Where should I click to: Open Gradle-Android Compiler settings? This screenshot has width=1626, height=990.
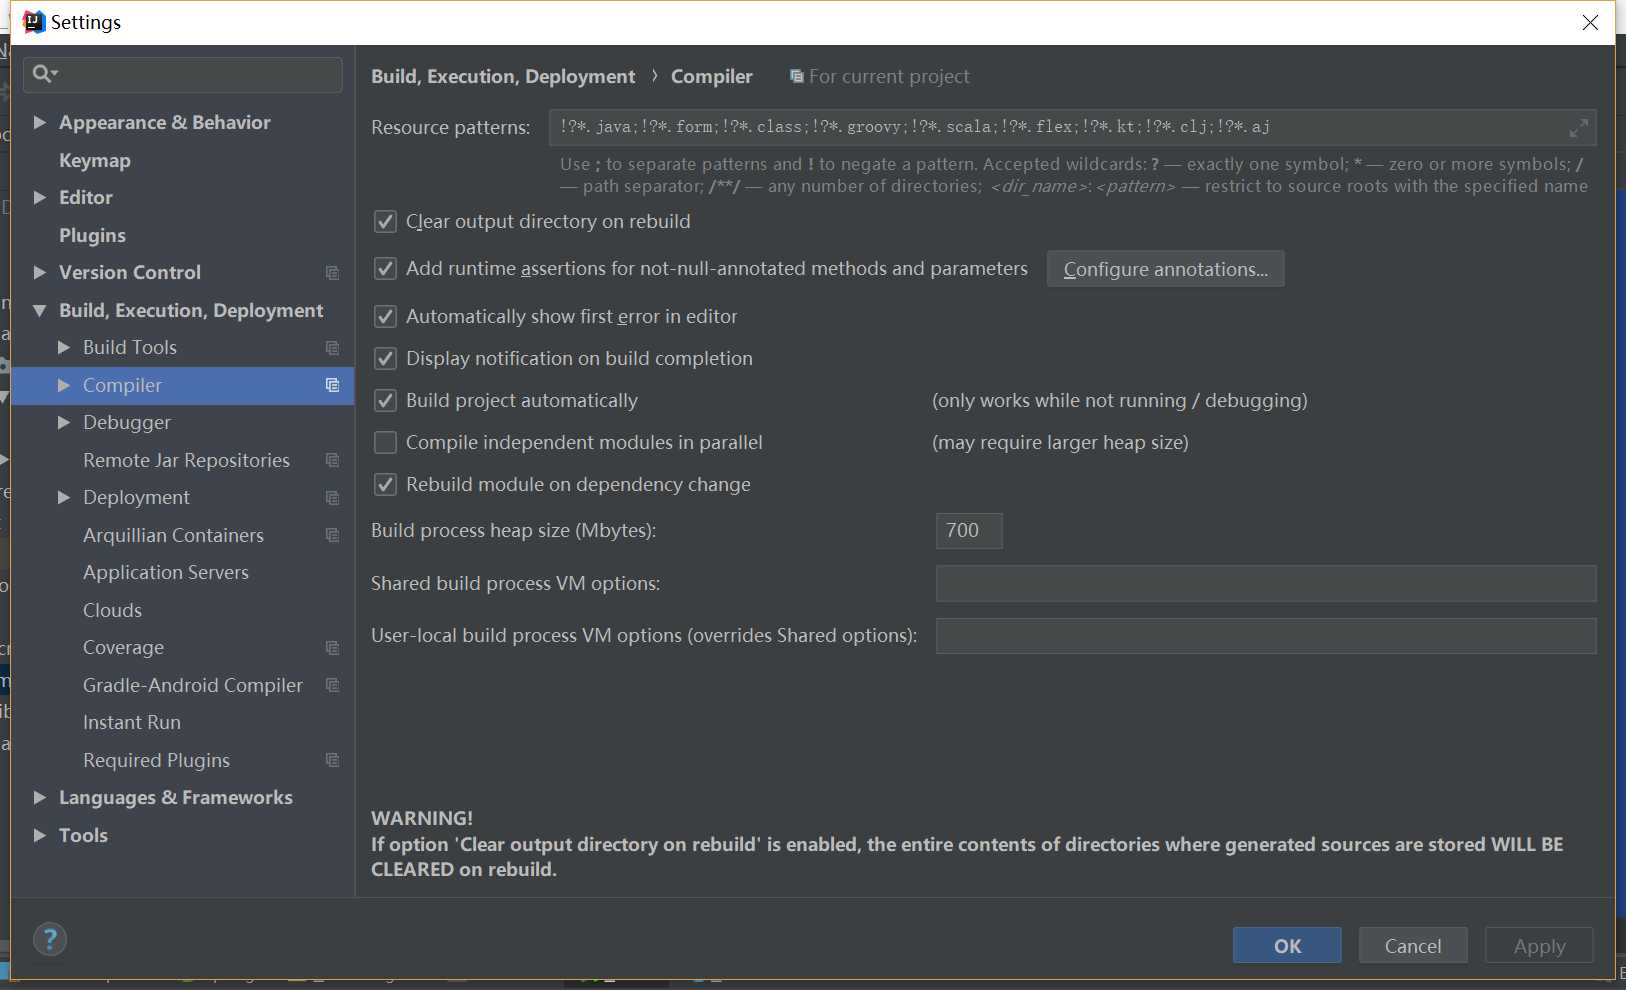click(x=192, y=685)
